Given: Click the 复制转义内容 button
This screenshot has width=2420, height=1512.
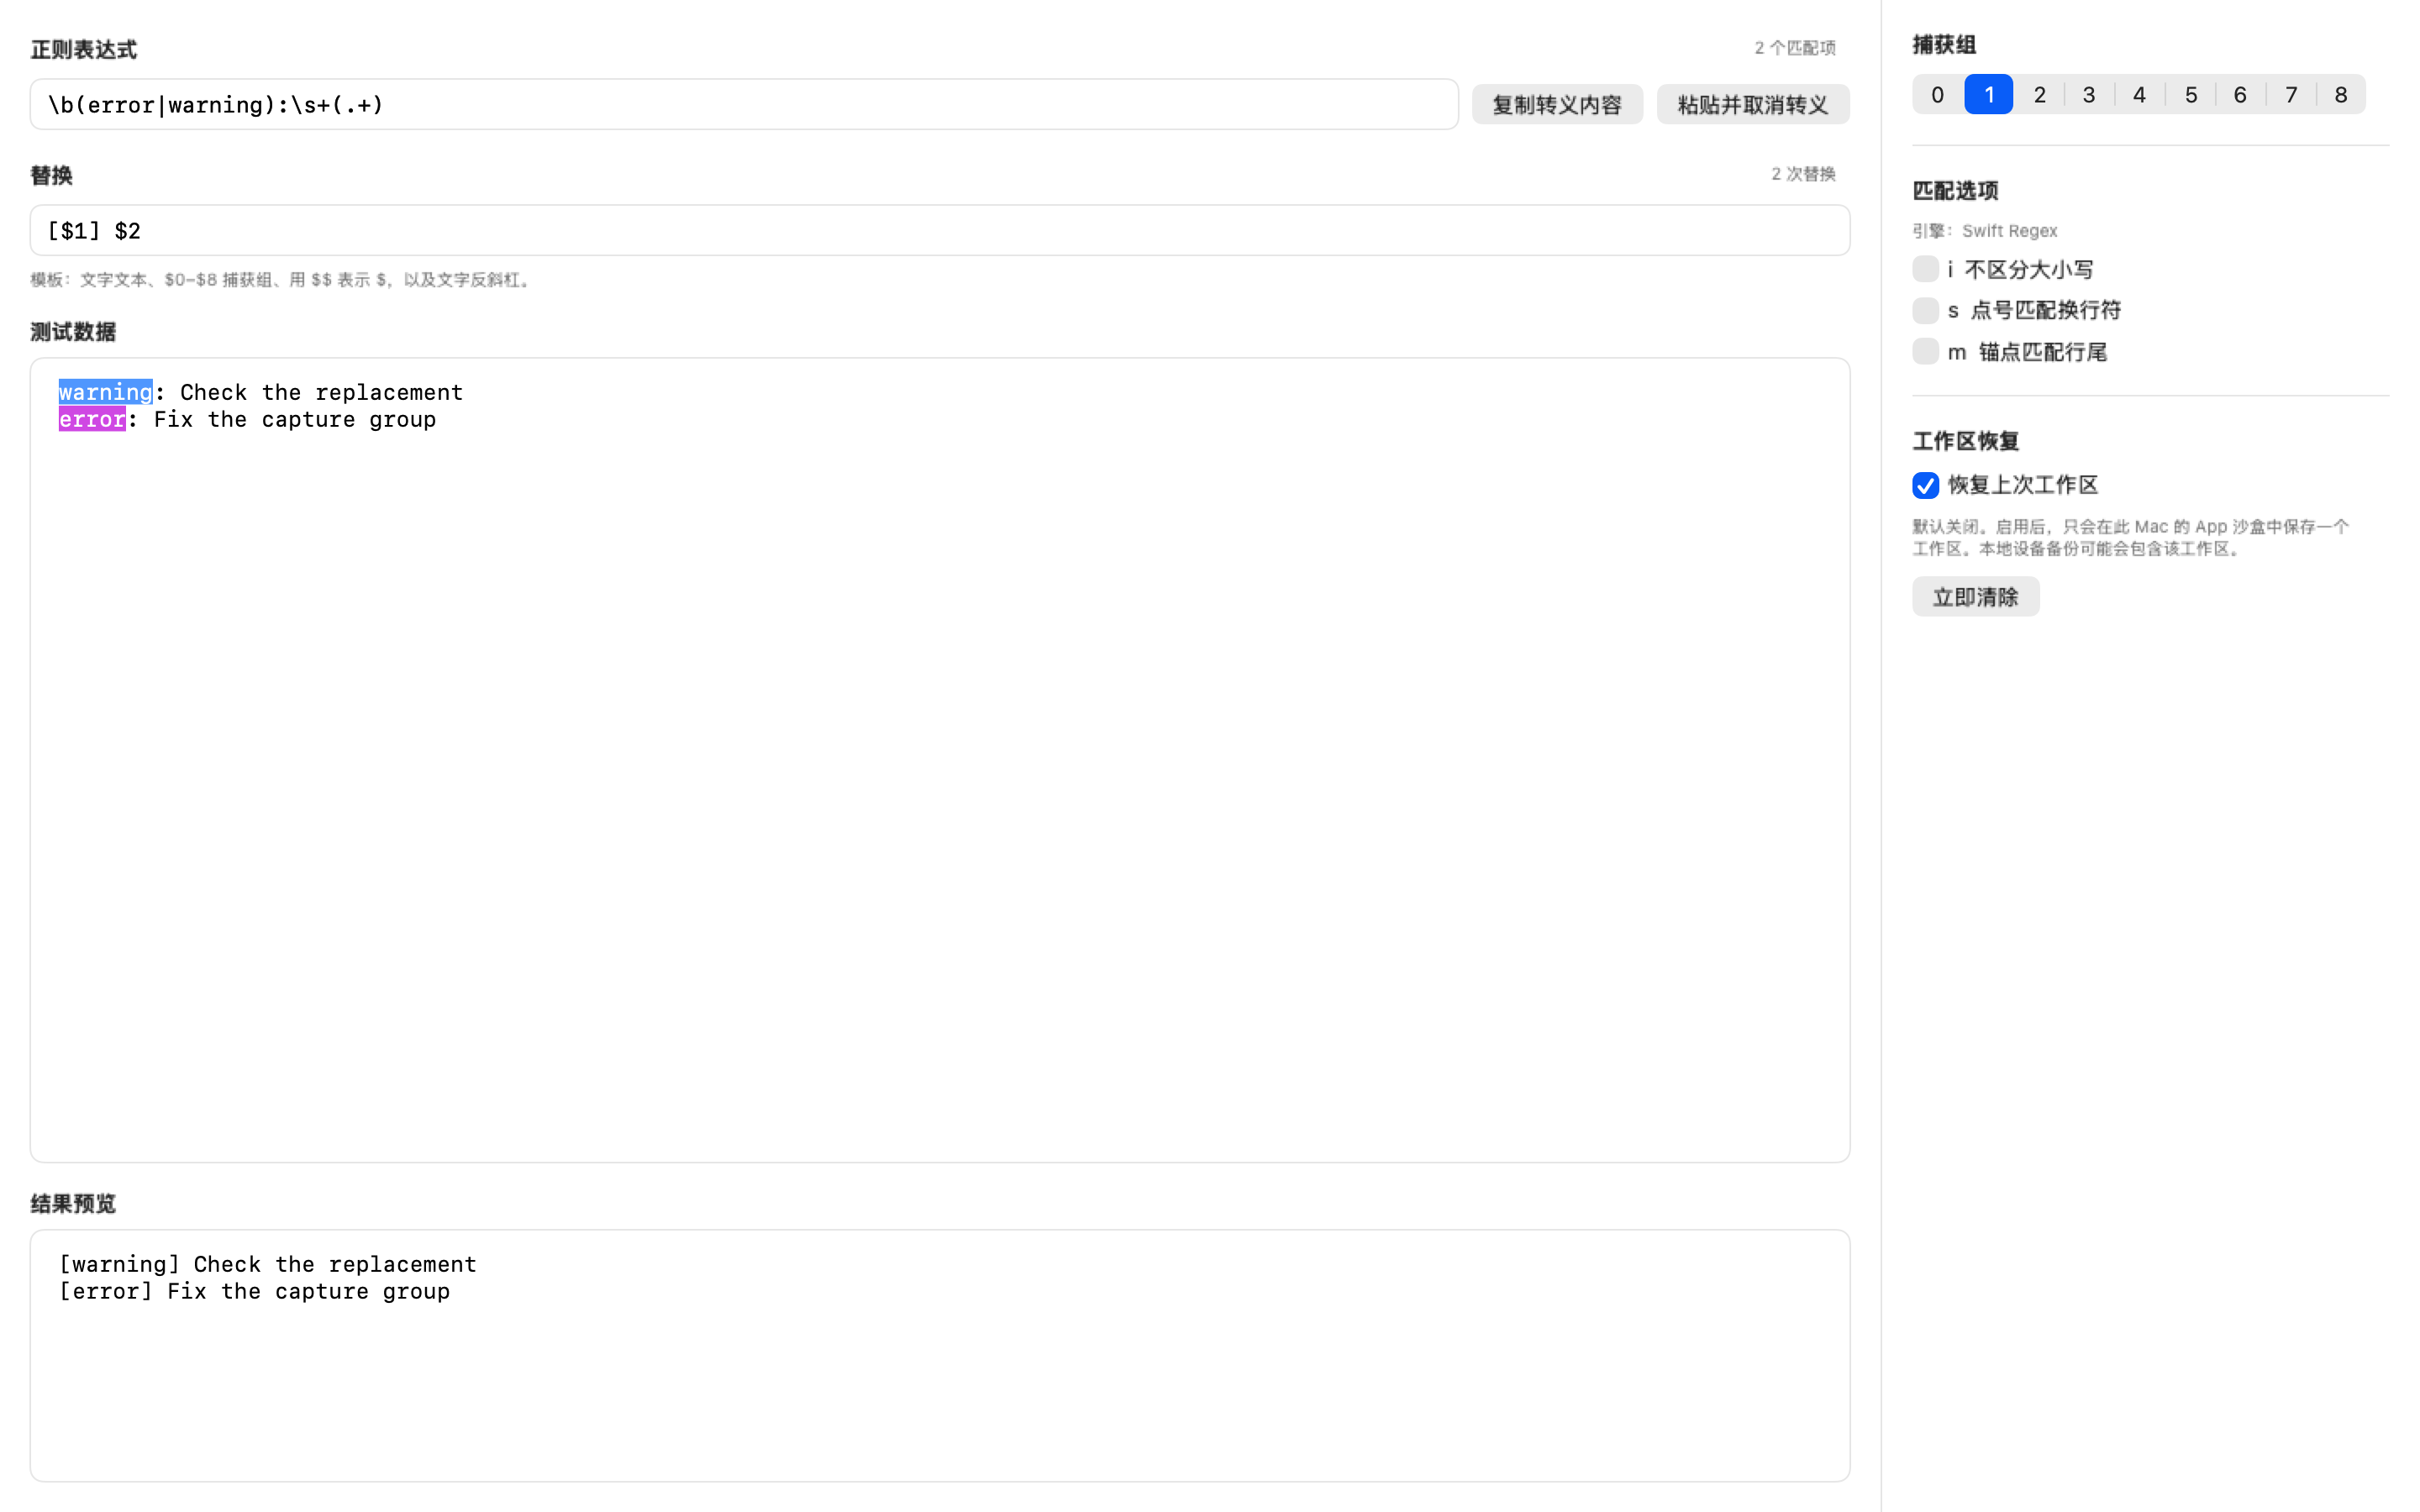Looking at the screenshot, I should [x=1557, y=105].
